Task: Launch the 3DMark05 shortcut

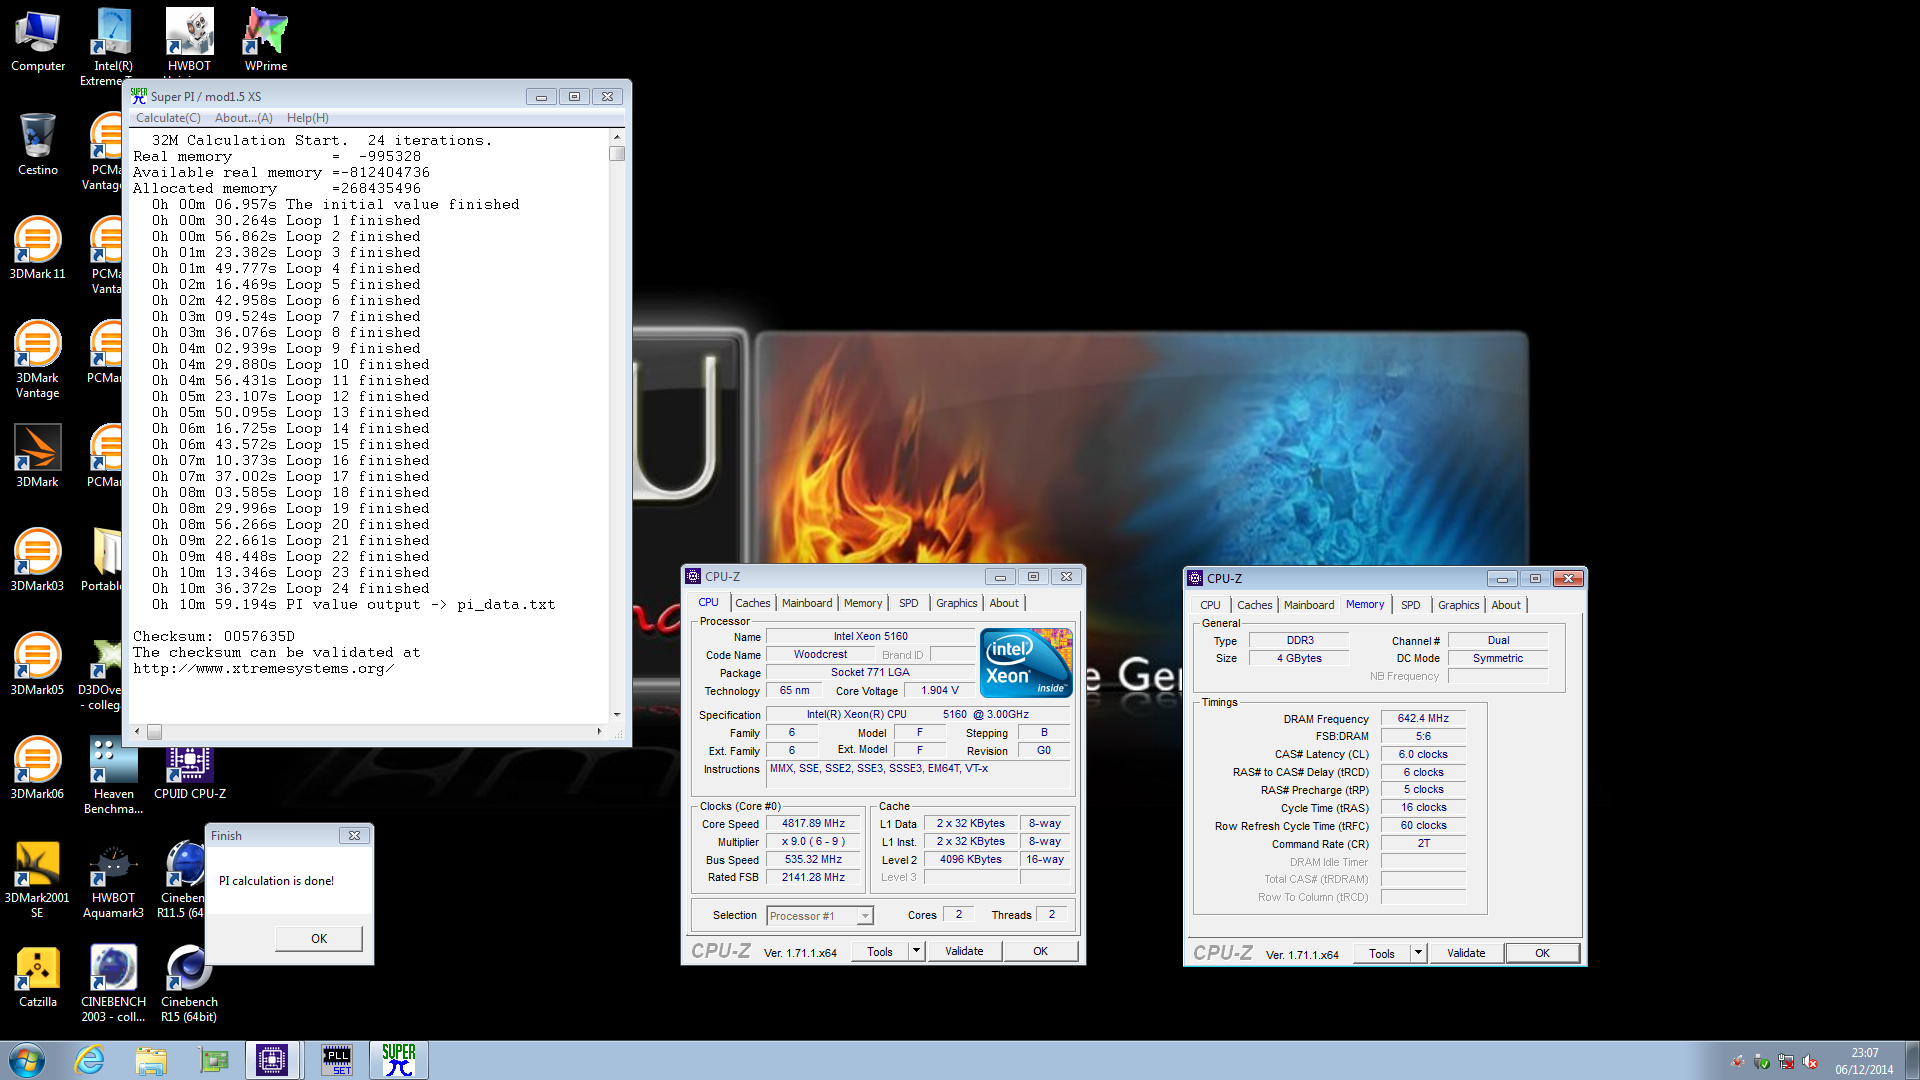Action: [37, 665]
